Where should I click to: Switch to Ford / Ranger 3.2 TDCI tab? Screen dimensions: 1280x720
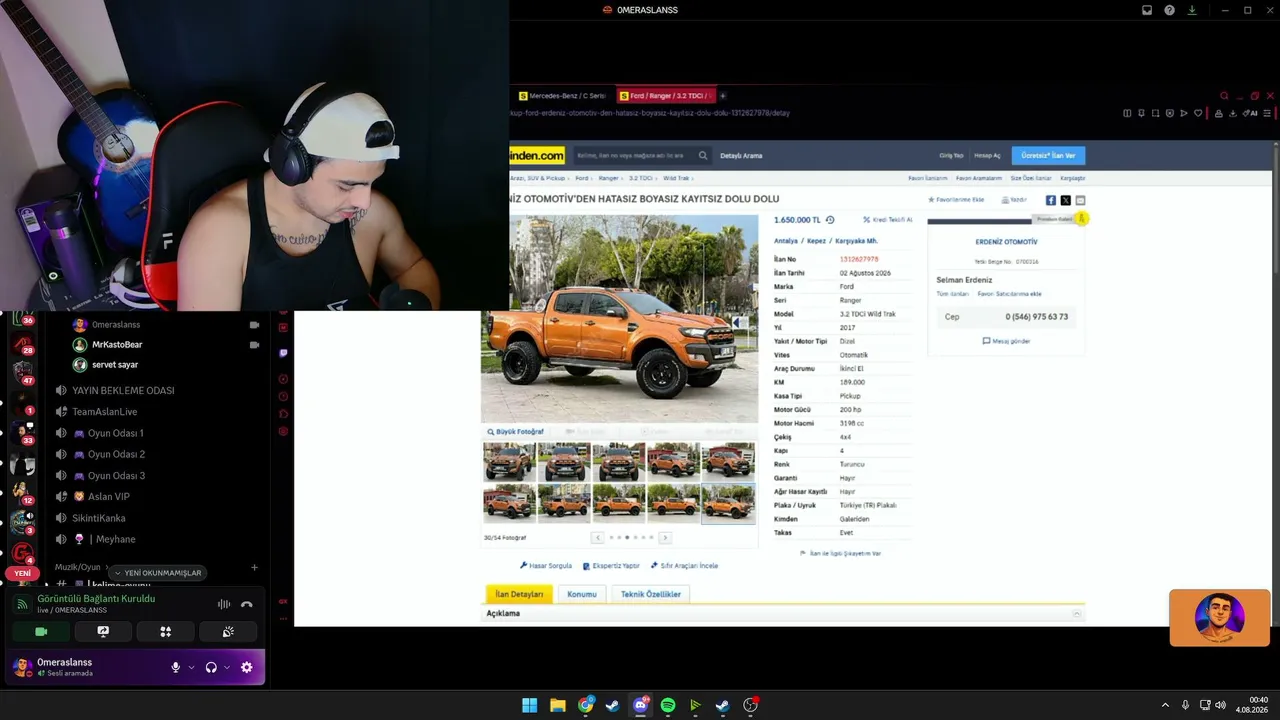pyautogui.click(x=665, y=96)
